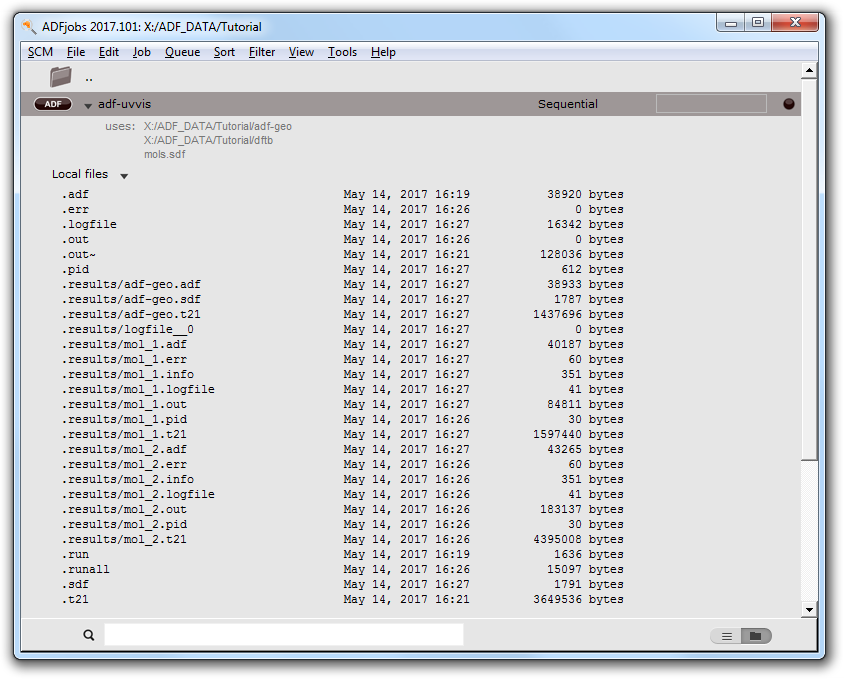The image size is (844, 679).
Task: Open .results/mol_2.info file
Action: 128,480
